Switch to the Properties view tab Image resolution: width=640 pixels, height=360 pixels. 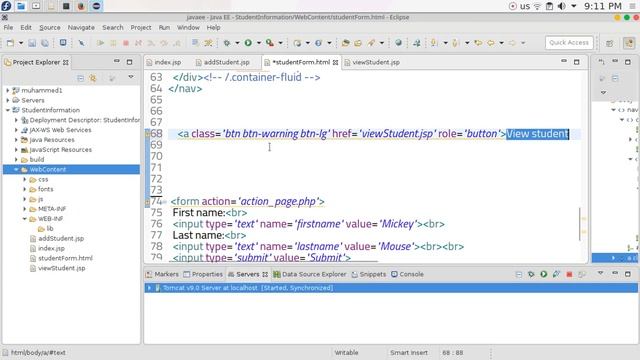click(203, 274)
